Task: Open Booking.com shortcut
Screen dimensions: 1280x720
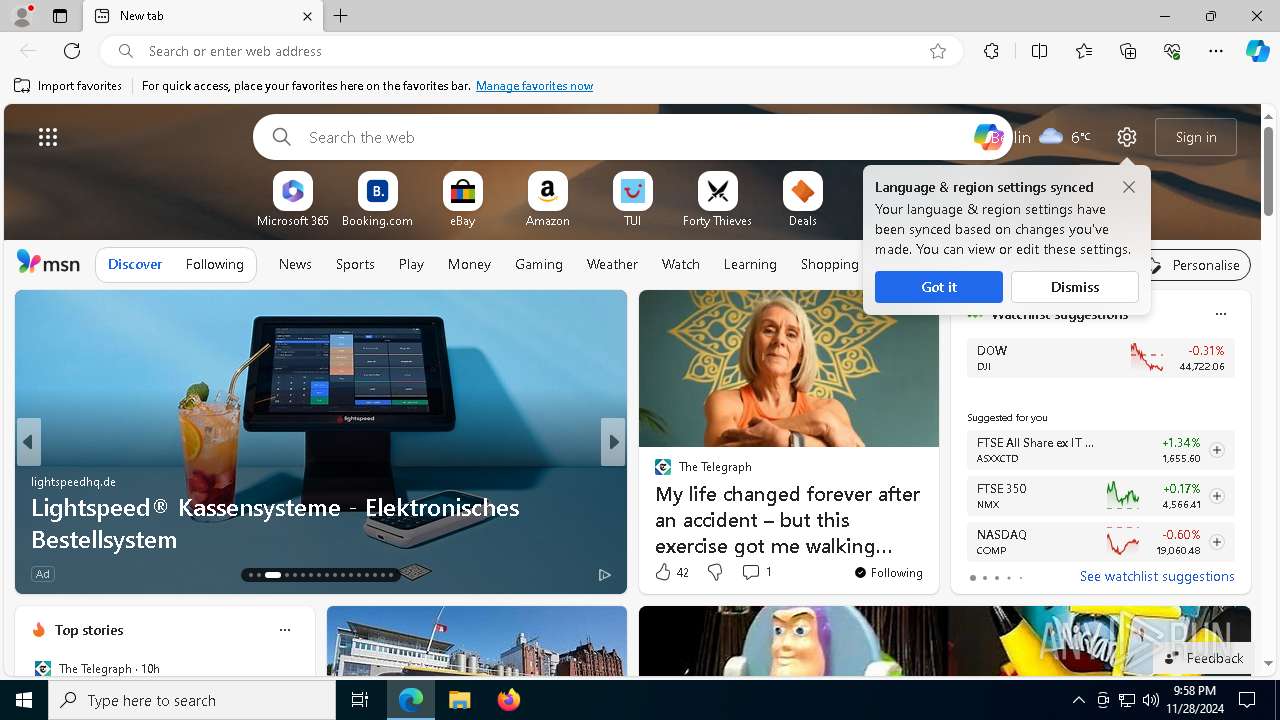Action: pos(377,199)
